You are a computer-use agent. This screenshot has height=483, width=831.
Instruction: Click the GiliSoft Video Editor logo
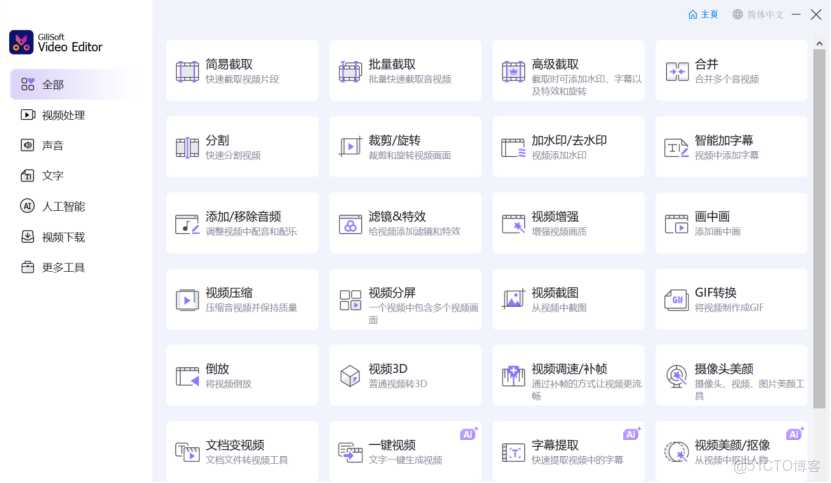click(56, 42)
